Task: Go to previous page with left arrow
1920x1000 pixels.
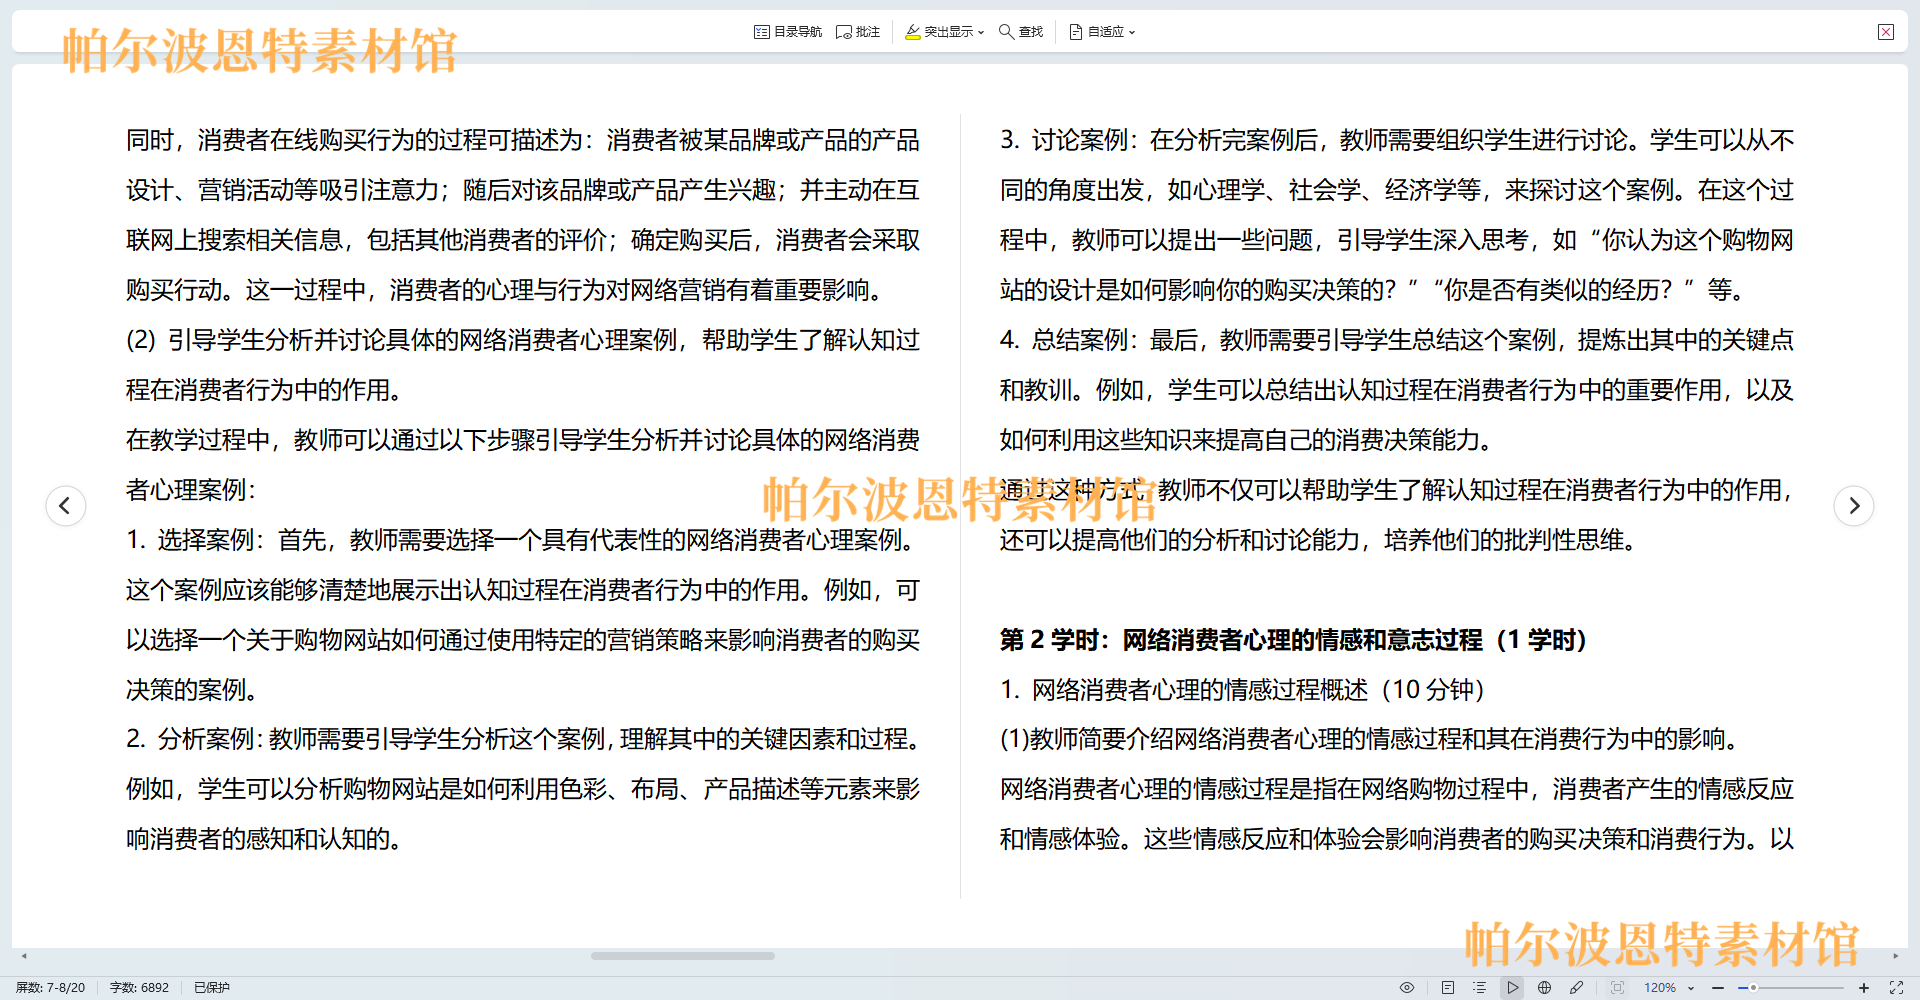Action: 66,506
